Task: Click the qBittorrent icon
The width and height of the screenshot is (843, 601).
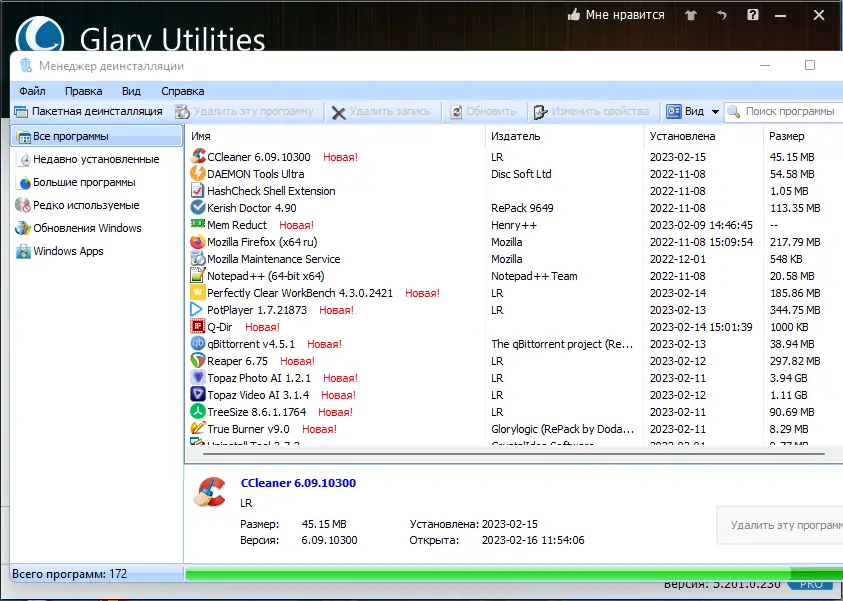Action: [x=198, y=344]
